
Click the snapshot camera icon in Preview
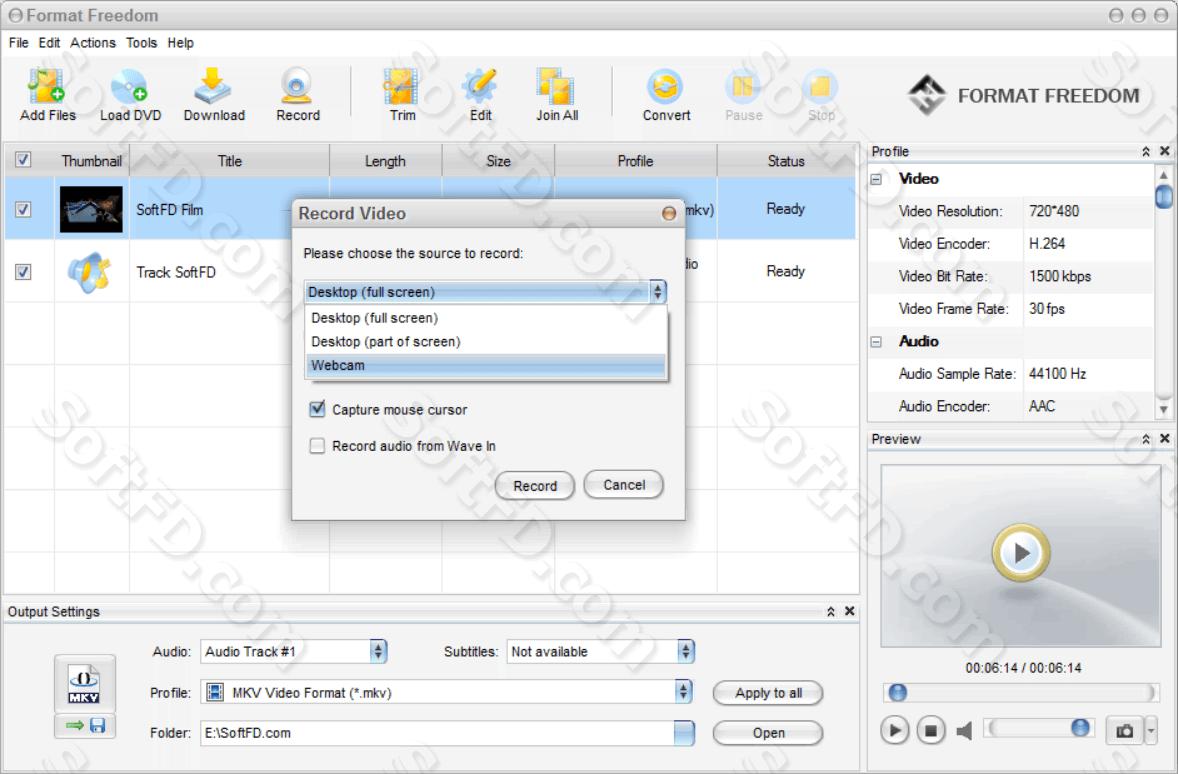[1124, 730]
